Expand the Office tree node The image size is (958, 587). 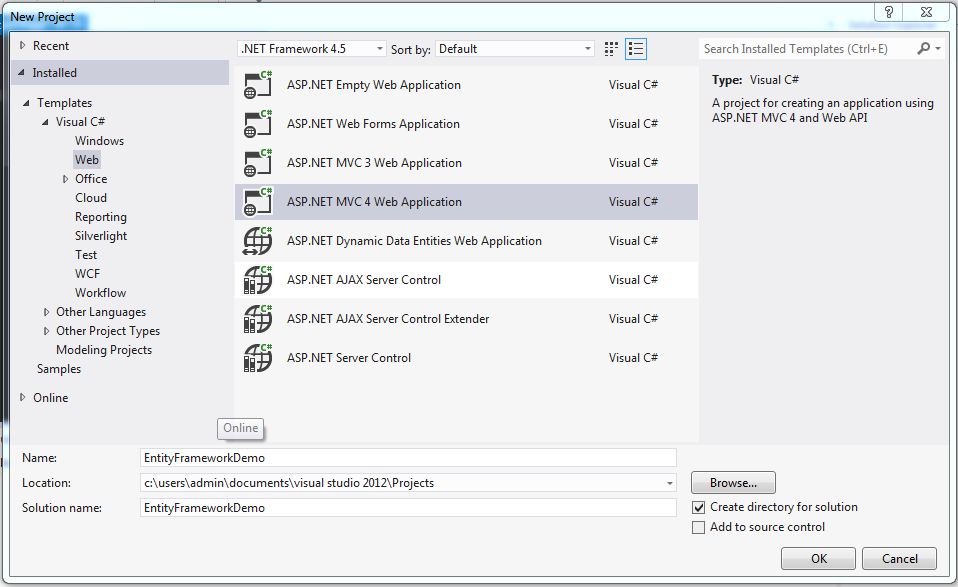[65, 179]
